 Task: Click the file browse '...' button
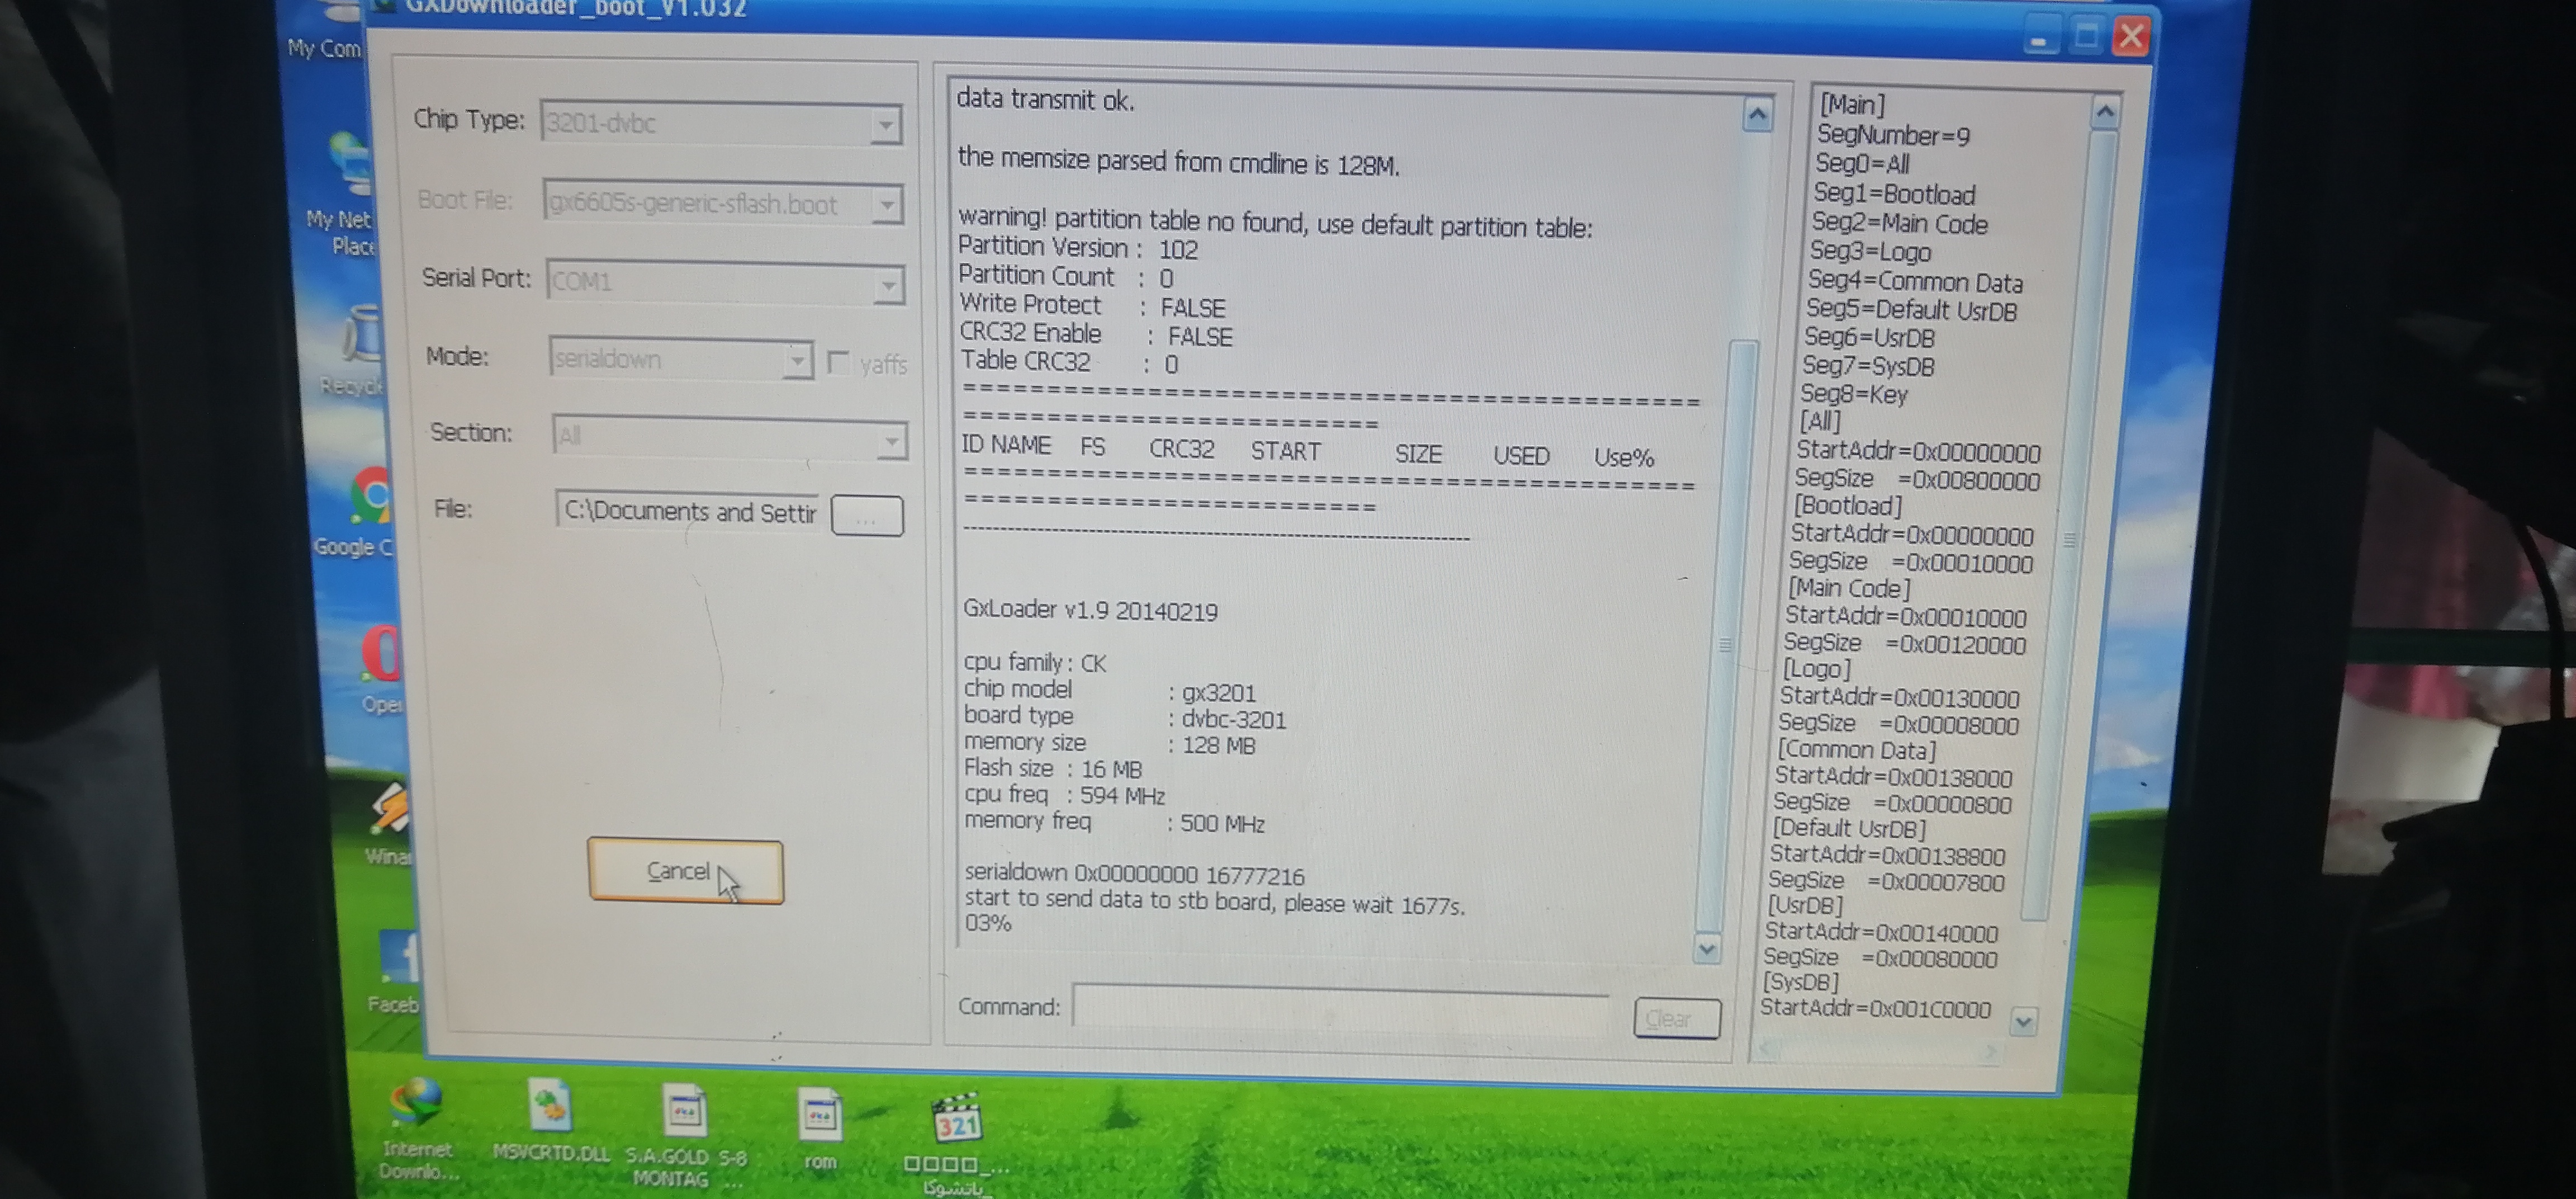click(866, 517)
